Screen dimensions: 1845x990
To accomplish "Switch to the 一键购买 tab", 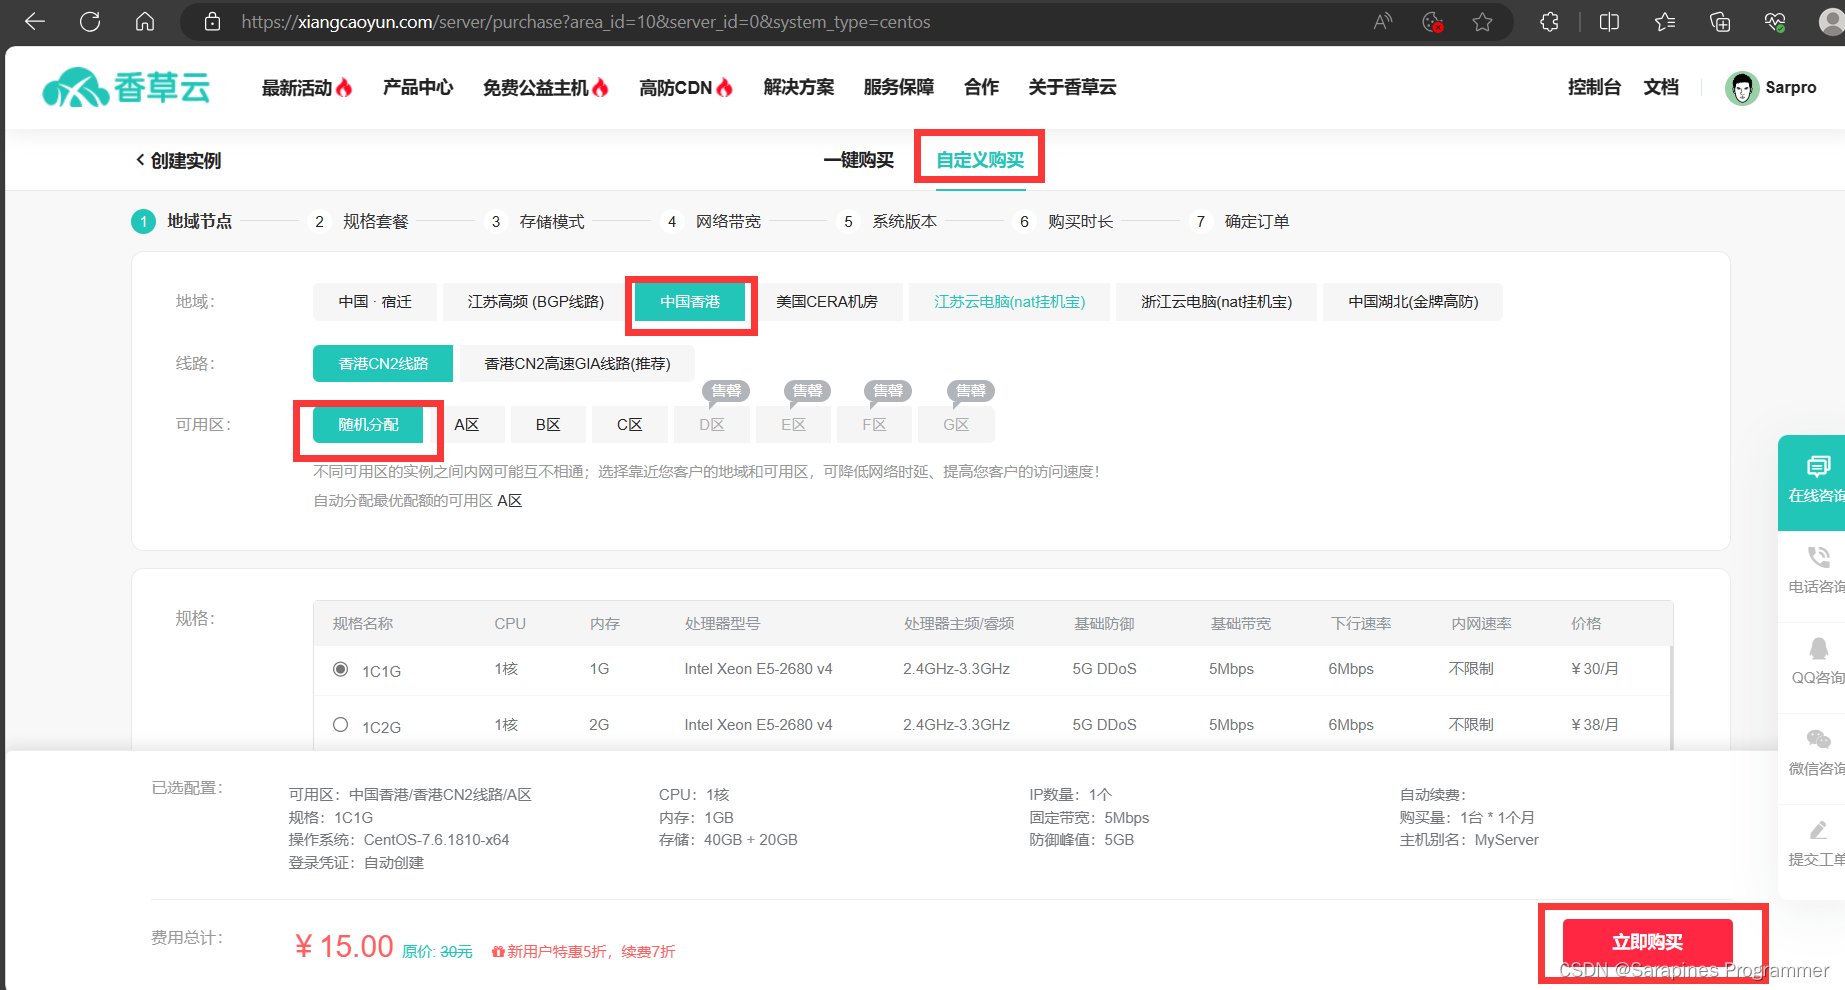I will [x=858, y=160].
